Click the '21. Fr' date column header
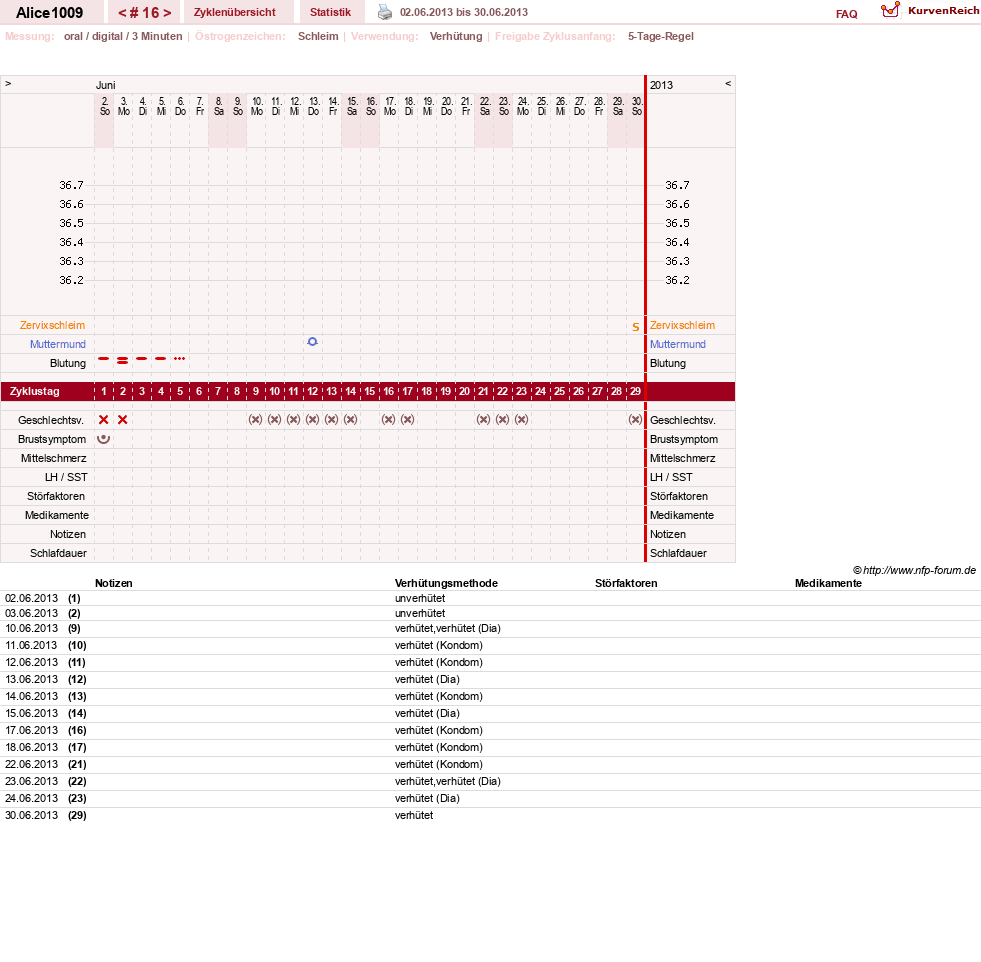The width and height of the screenshot is (981, 962). coord(465,106)
